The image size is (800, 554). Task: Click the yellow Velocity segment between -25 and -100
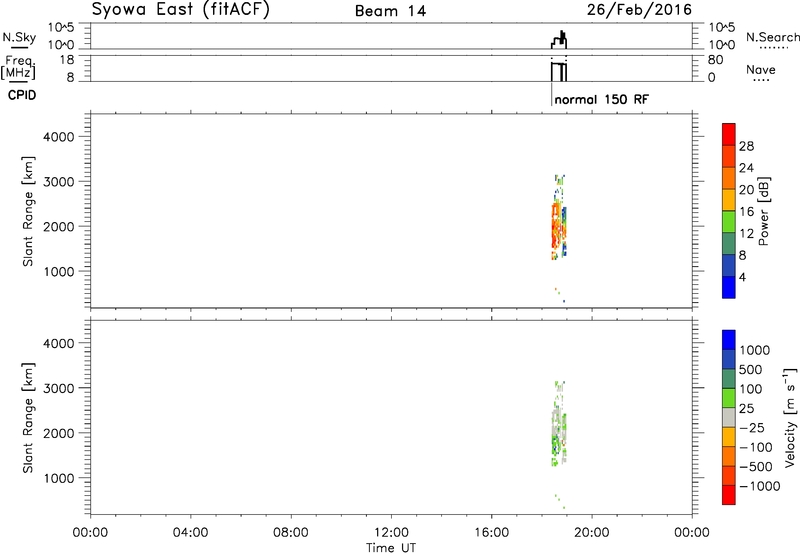[729, 437]
